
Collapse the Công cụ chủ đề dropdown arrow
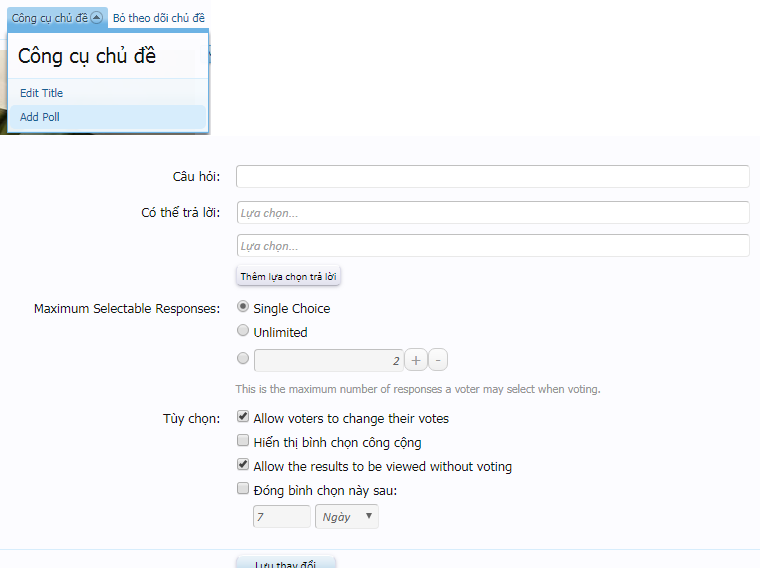(96, 18)
